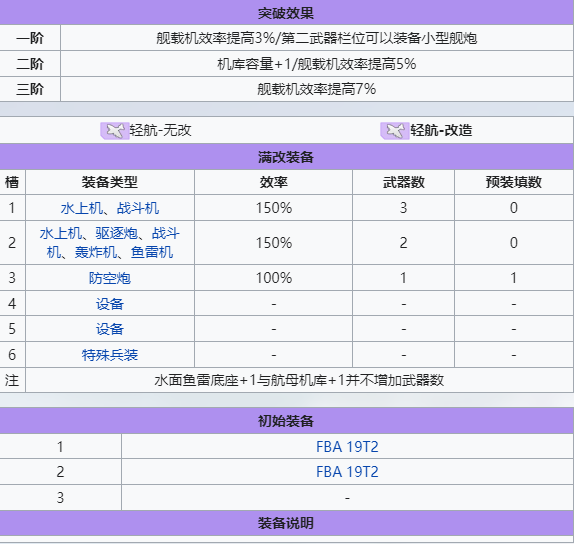Open the 水上机 link in slot 2
This screenshot has height=544, width=574.
tap(60, 233)
